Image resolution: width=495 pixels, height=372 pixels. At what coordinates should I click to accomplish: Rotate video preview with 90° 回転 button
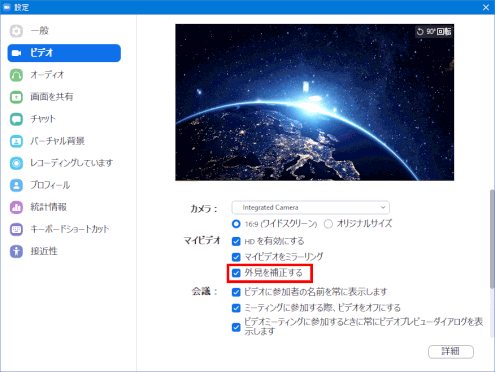pos(434,32)
